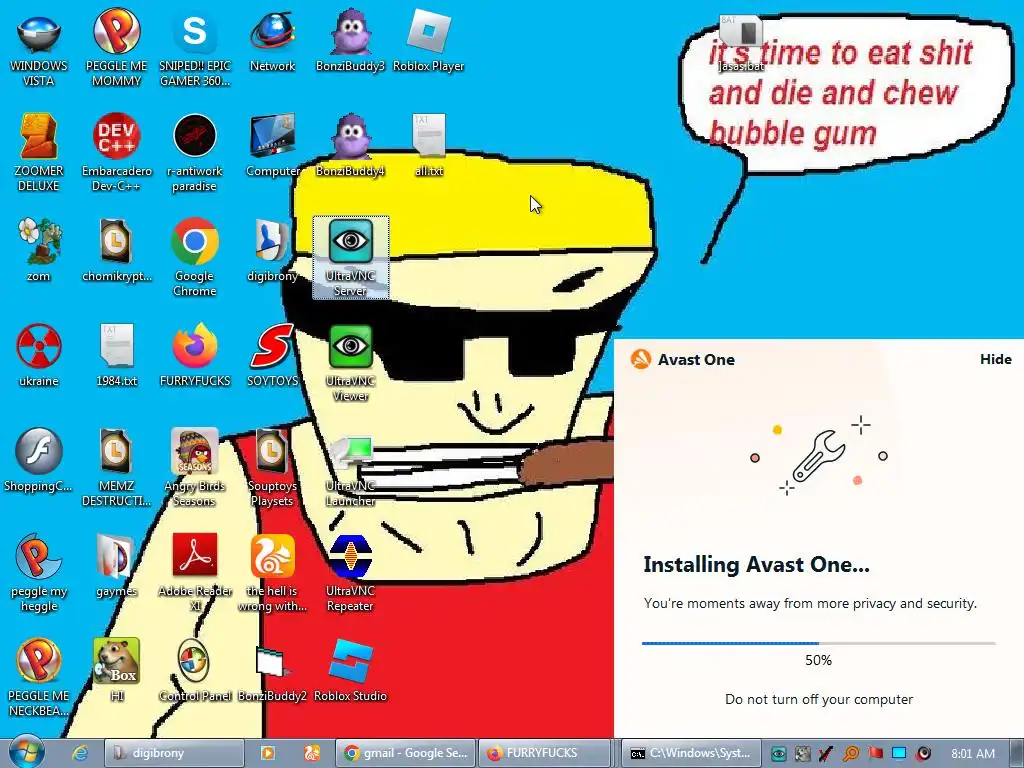1024x768 pixels.
Task: Open the WINDOWS VISTA desktop icon
Action: [x=39, y=48]
